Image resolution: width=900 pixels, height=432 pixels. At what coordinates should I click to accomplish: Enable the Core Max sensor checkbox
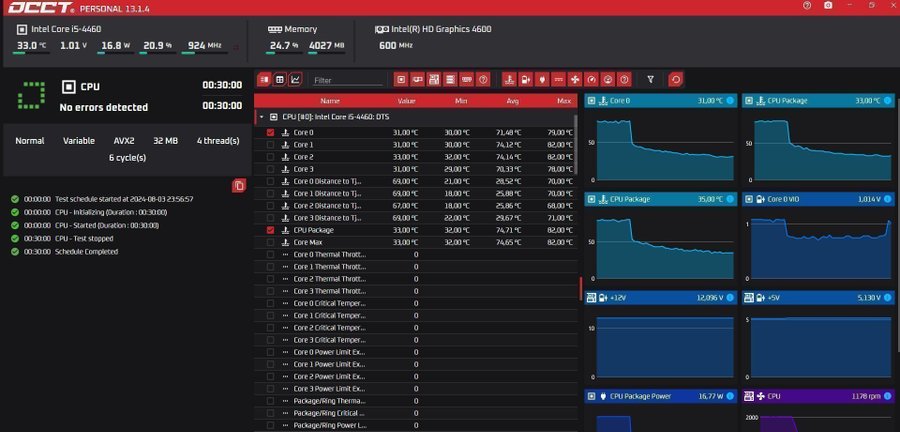270,242
